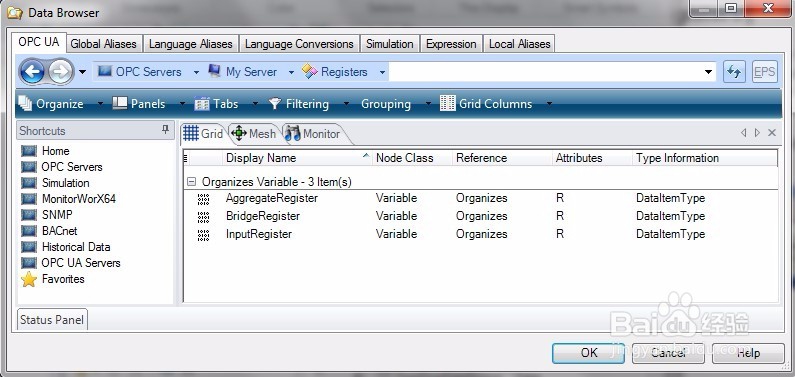Click the Forward navigation arrow
The height and width of the screenshot is (377, 795).
(61, 72)
